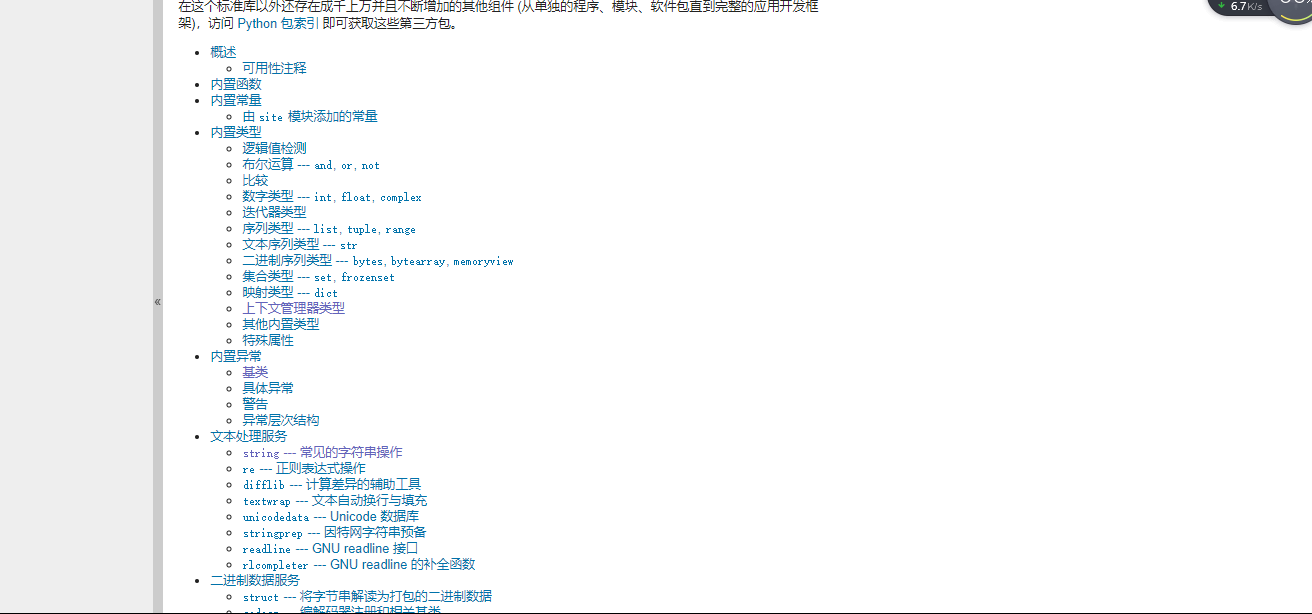This screenshot has width=1312, height=614.
Task: Open the 内置类型 chapter link
Action: tap(236, 132)
